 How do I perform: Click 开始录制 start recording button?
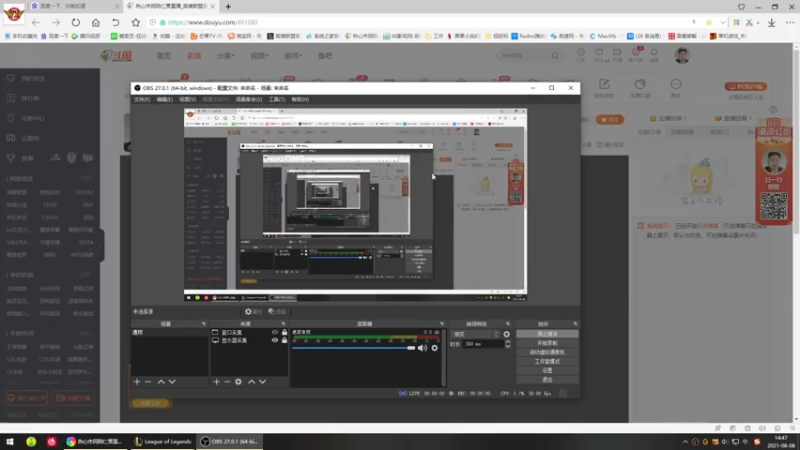(x=547, y=343)
